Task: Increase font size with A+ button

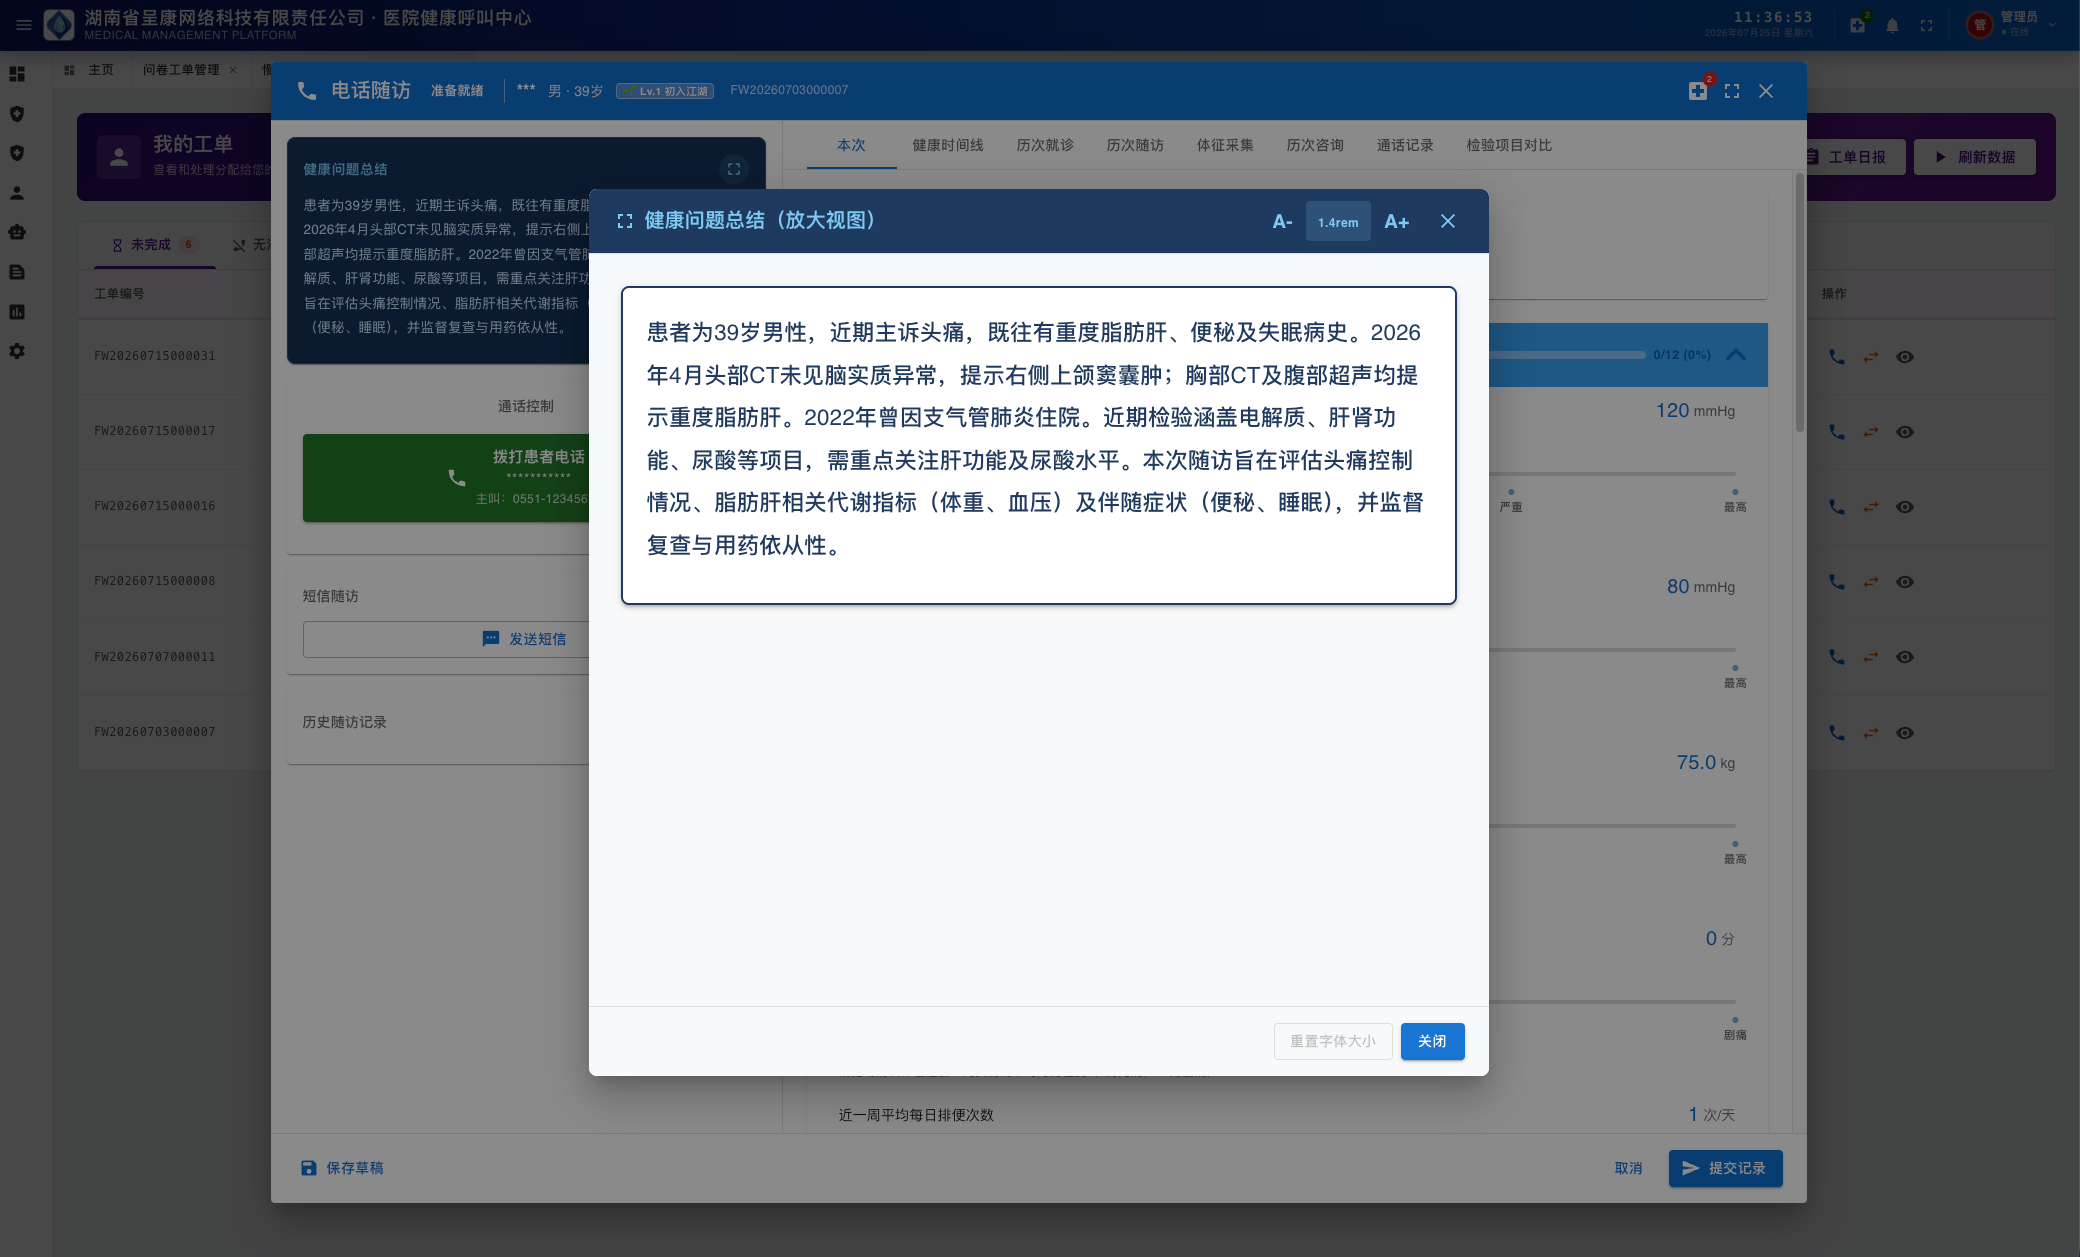Action: click(x=1396, y=222)
